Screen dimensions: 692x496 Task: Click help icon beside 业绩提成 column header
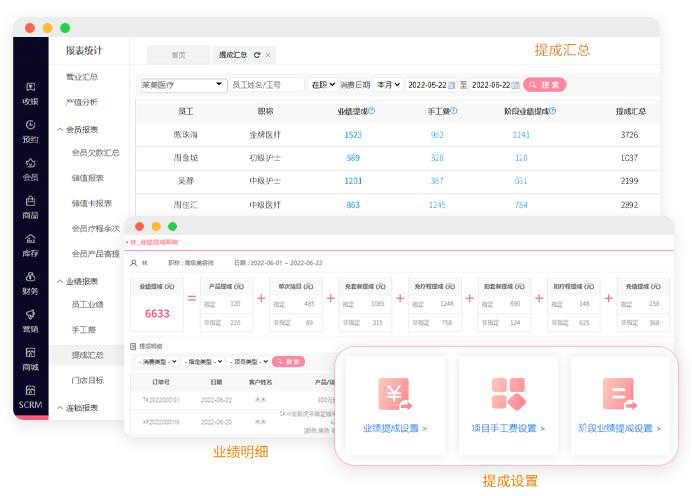coord(372,111)
